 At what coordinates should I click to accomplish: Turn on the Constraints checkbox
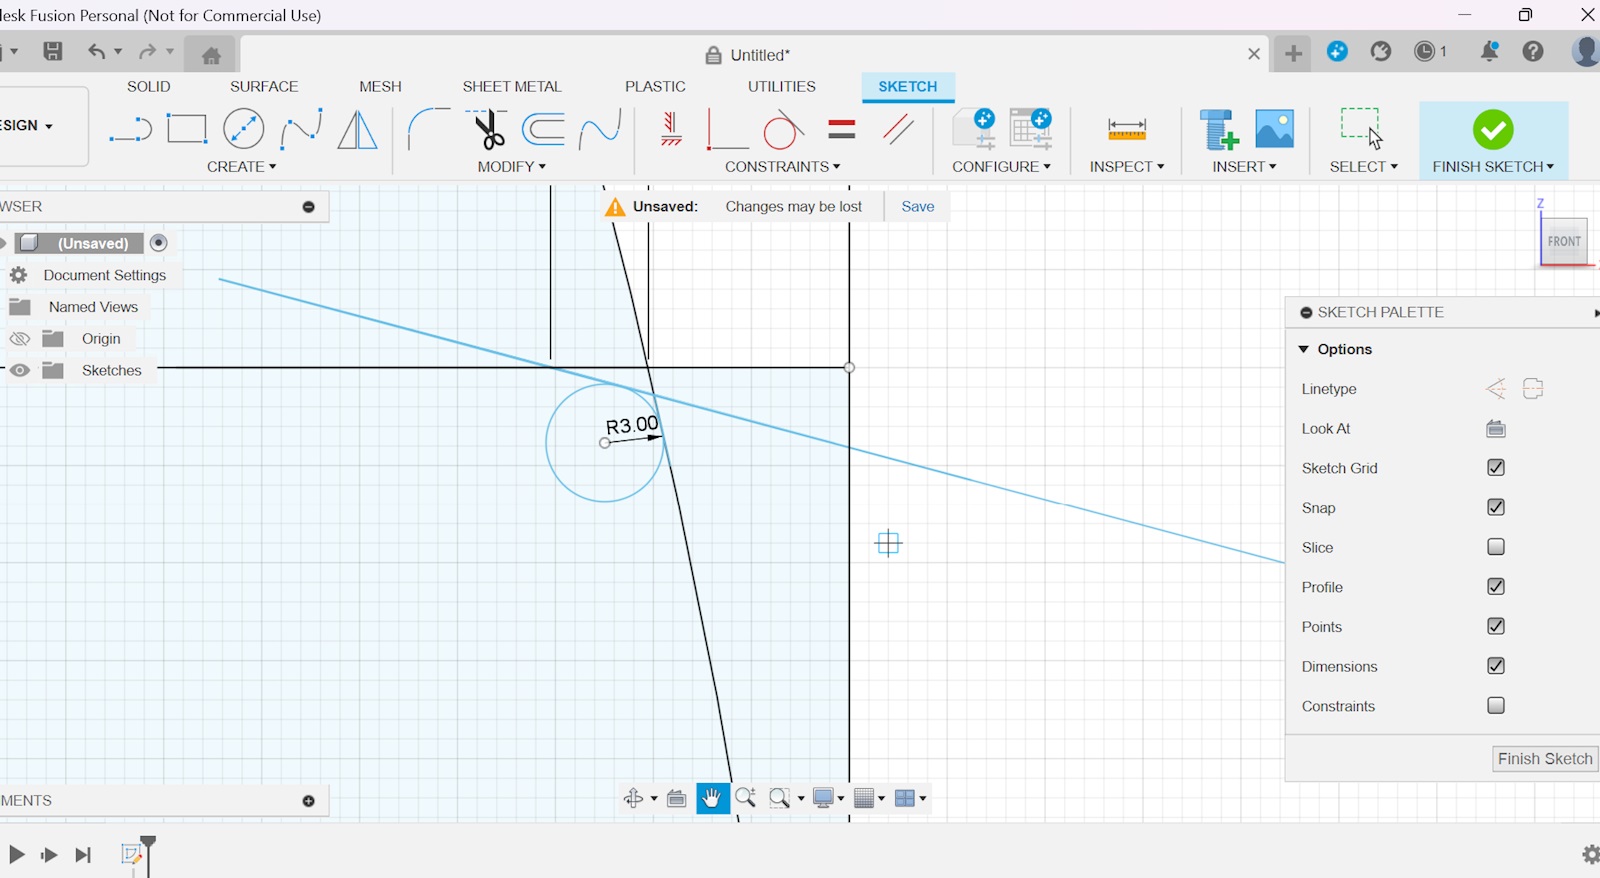tap(1496, 706)
